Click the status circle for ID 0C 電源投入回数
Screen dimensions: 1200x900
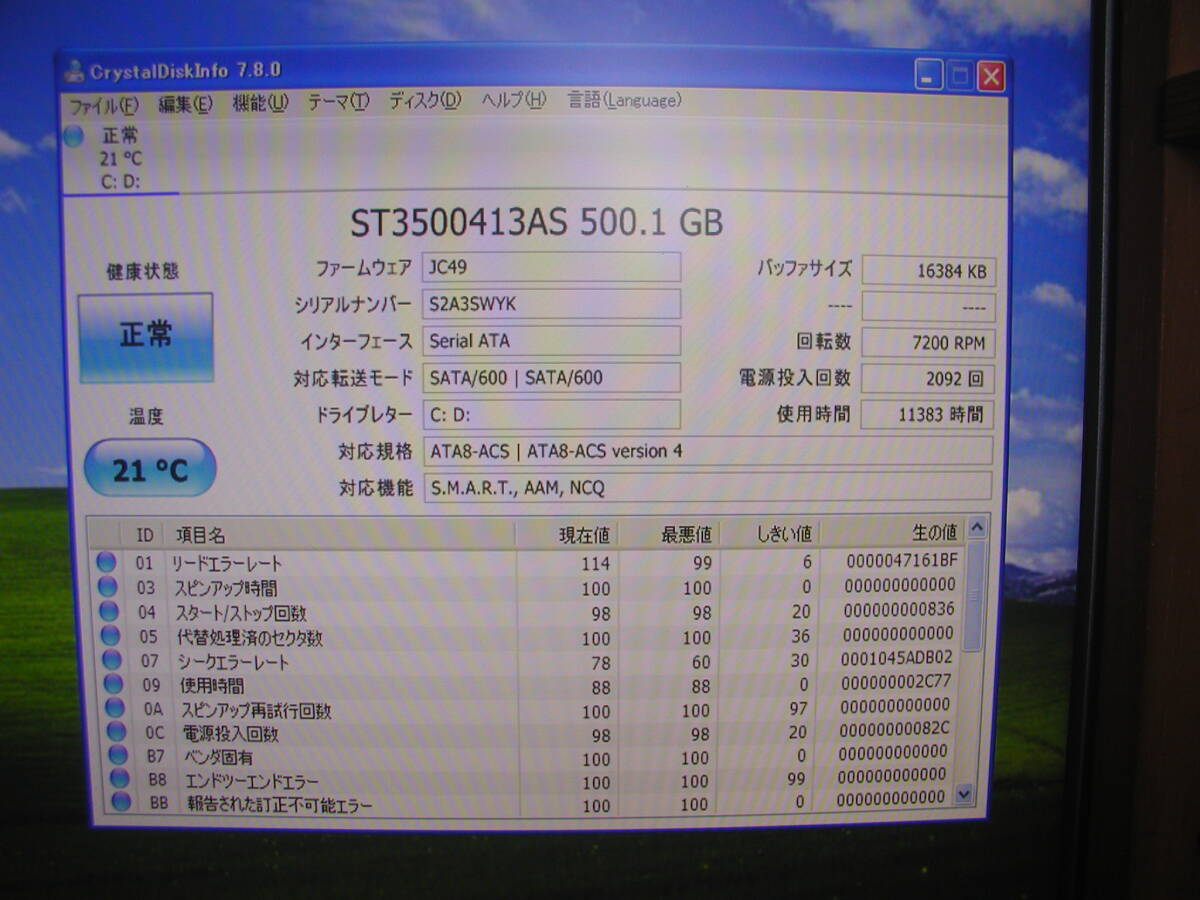tap(117, 732)
